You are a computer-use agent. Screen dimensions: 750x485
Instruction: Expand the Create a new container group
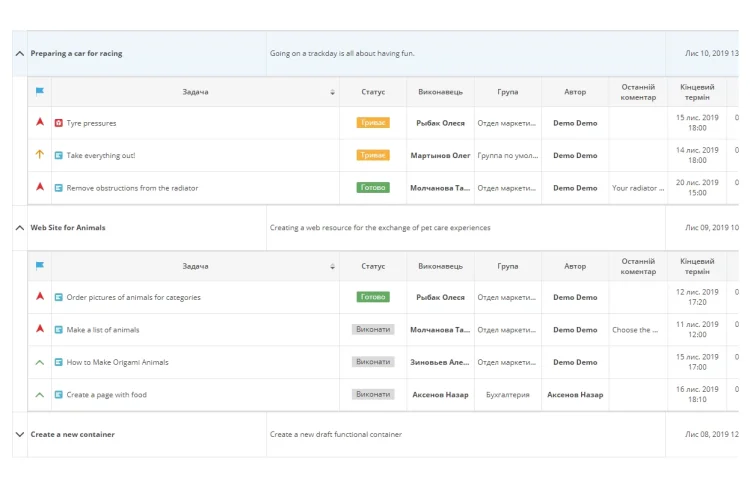19,435
